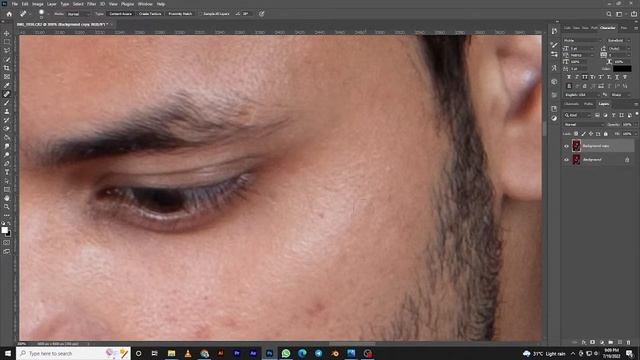Select the Frame tool
The width and height of the screenshot is (640, 360).
pyautogui.click(x=7, y=76)
